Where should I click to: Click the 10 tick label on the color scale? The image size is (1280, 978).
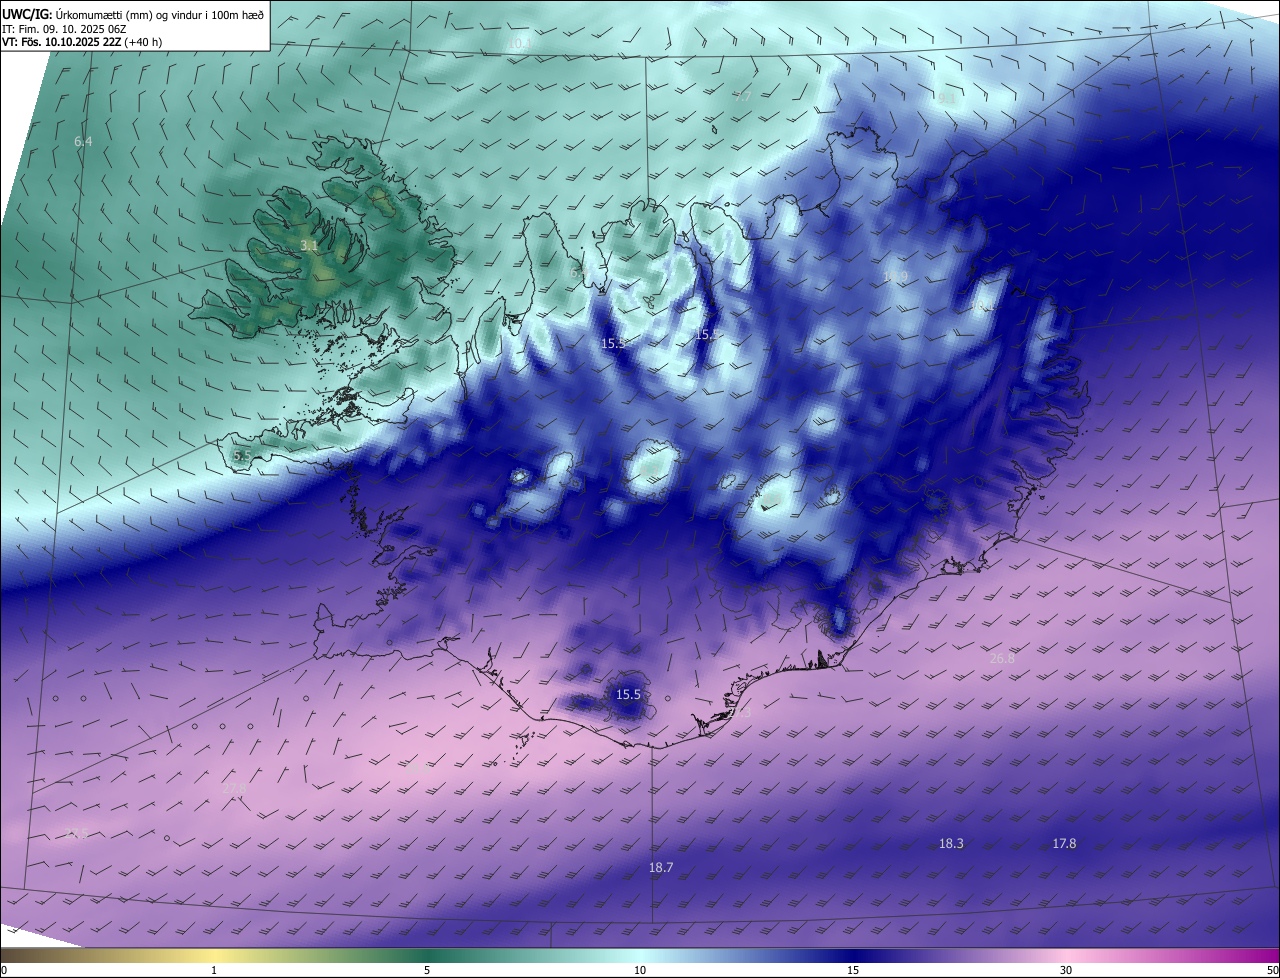click(x=640, y=970)
